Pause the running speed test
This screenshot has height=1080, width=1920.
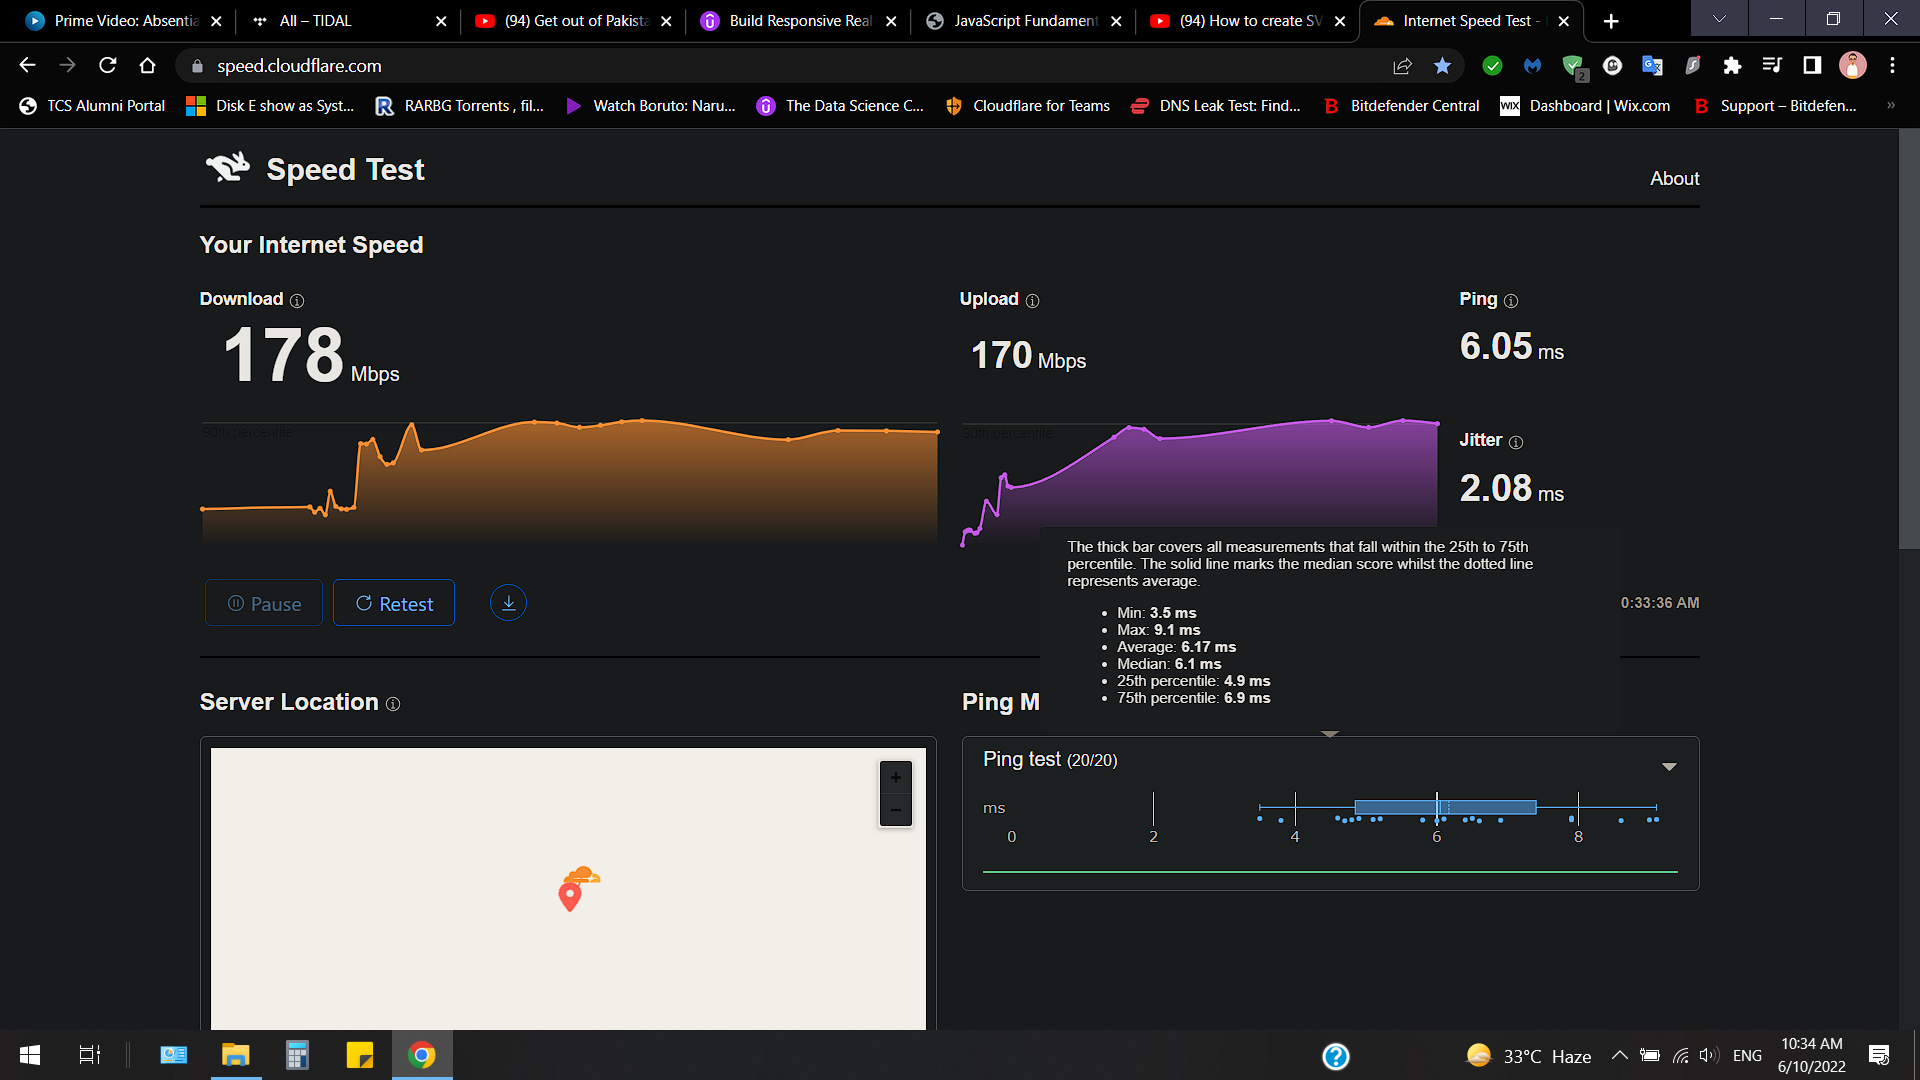(264, 603)
